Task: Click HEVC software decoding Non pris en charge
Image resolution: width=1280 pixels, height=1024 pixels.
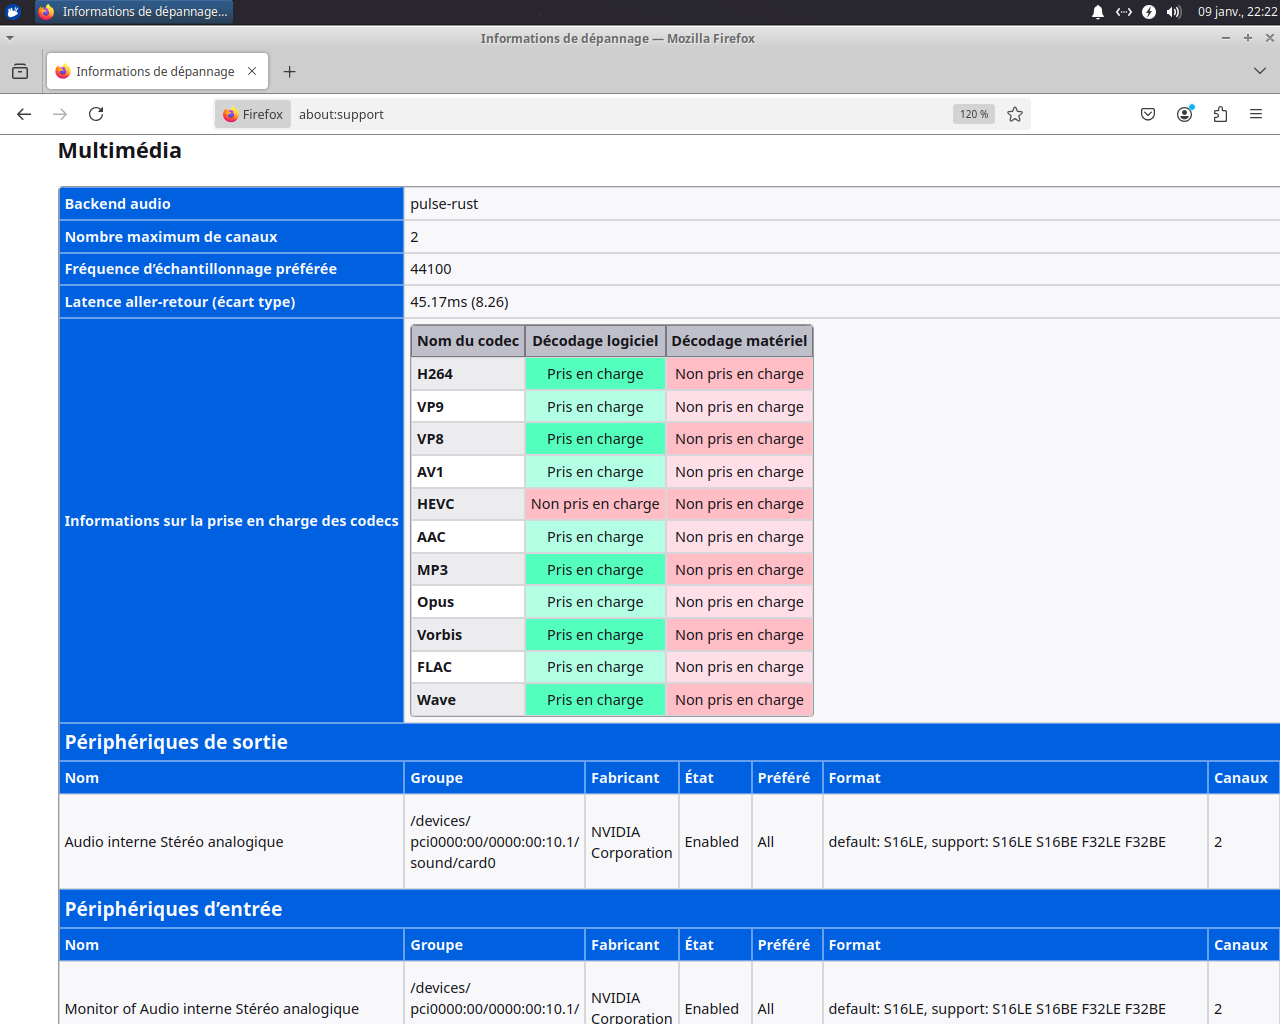Action: click(595, 504)
